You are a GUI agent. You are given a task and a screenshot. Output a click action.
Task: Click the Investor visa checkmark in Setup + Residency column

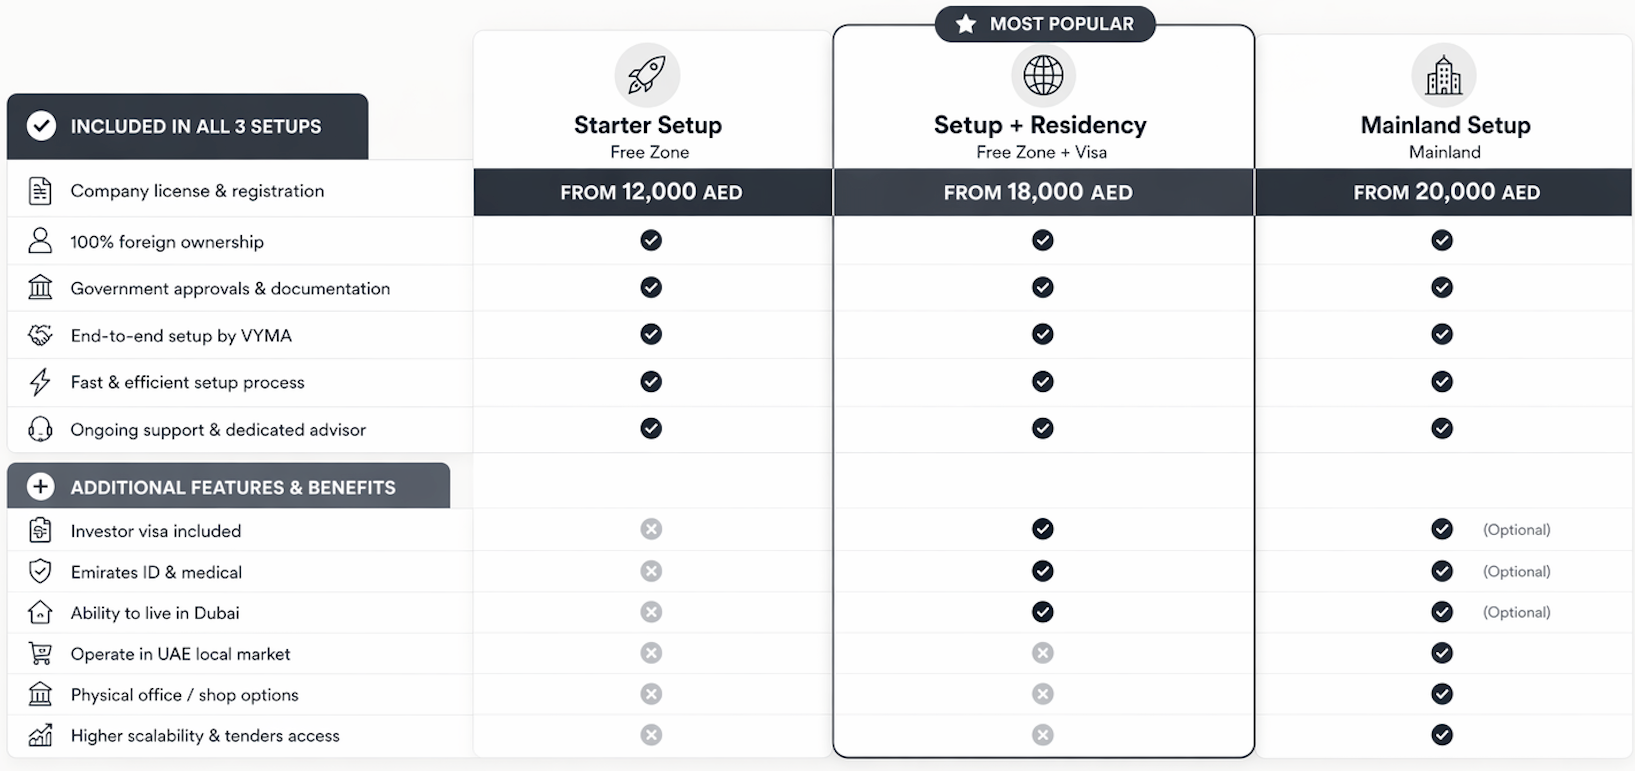click(1043, 529)
